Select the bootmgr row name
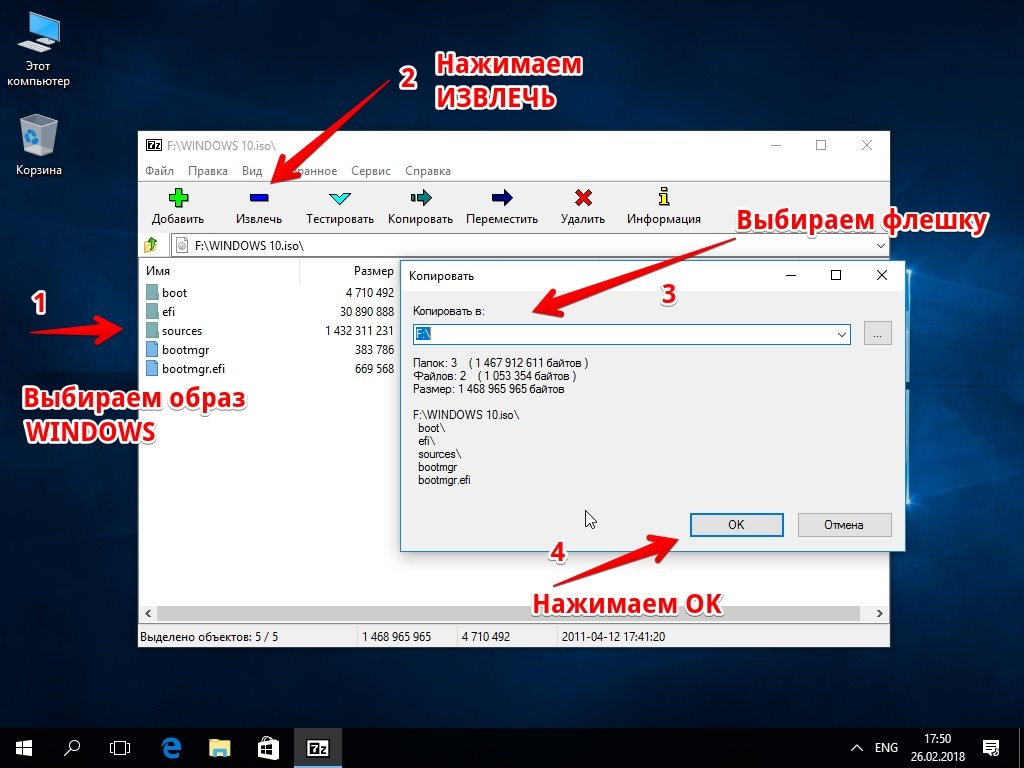The width and height of the screenshot is (1024, 768). click(x=185, y=349)
